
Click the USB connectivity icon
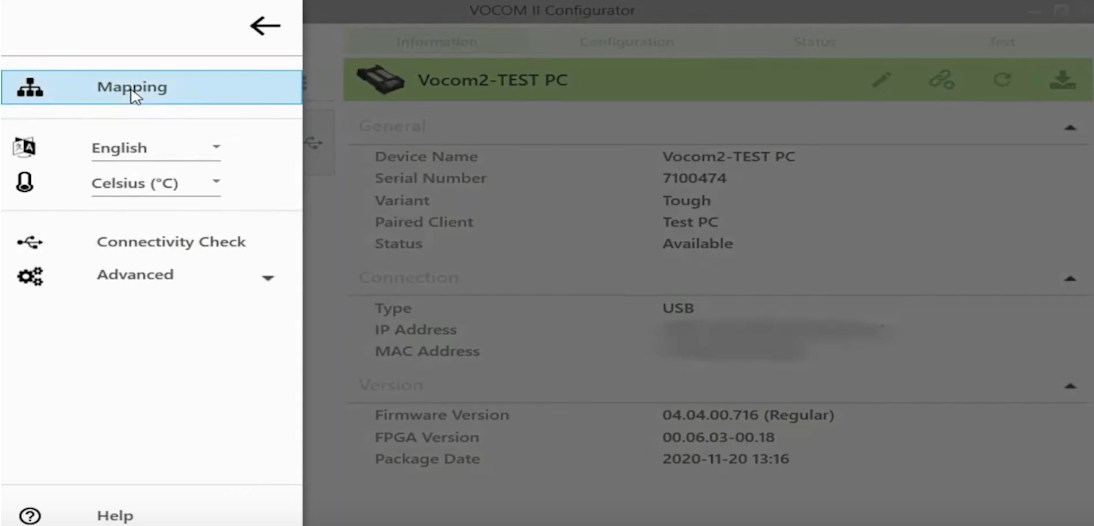point(30,242)
